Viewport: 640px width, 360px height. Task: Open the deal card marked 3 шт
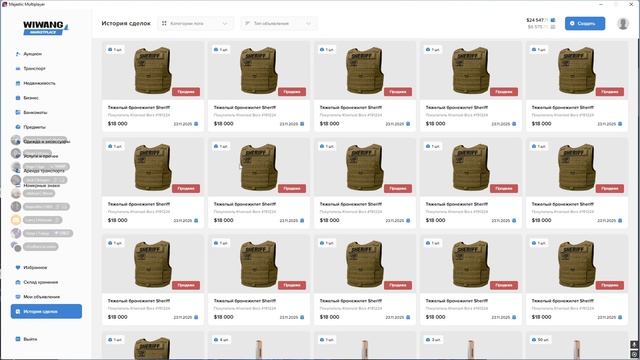pos(471,346)
